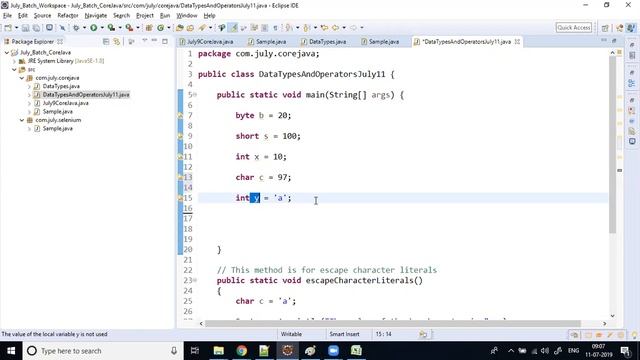Go to Previous Annotation toolbar icon
Screen dimensions: 640x360
pos(307,28)
